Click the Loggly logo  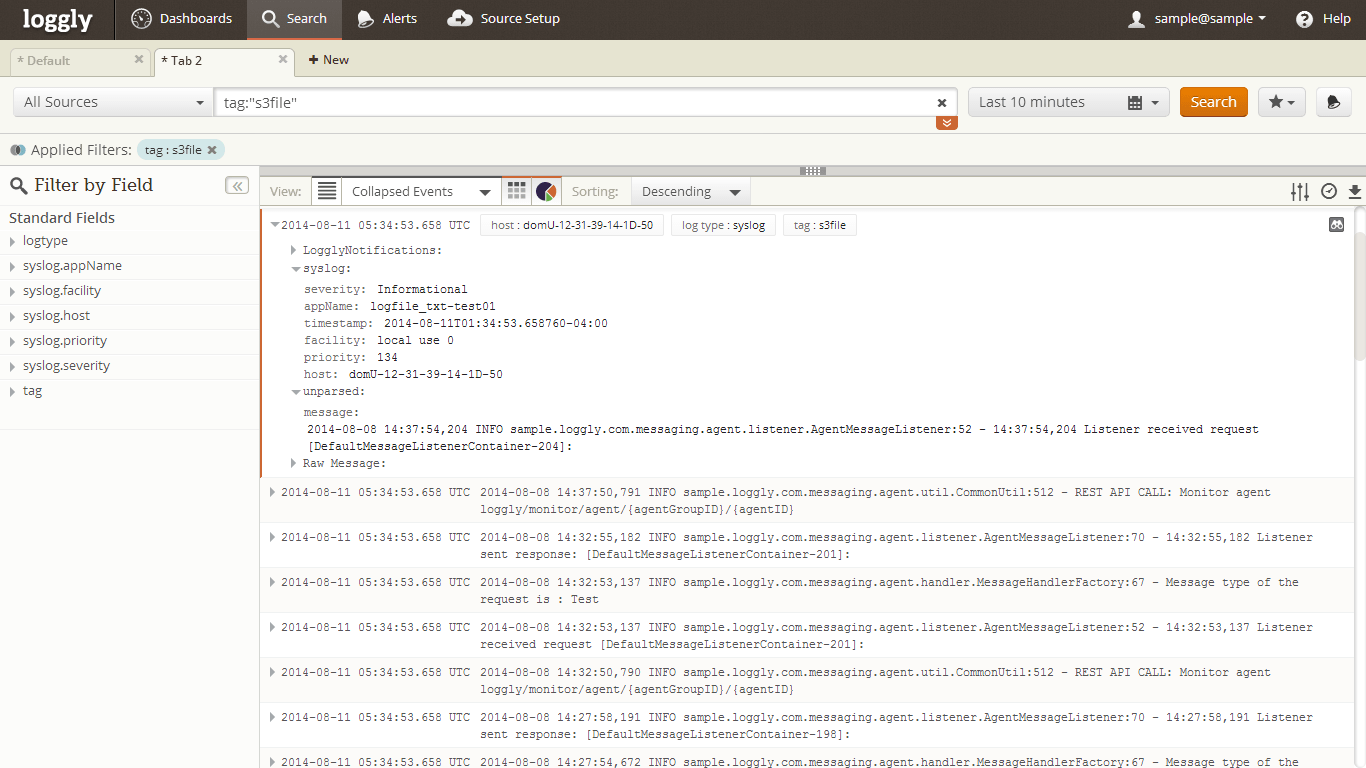[57, 19]
